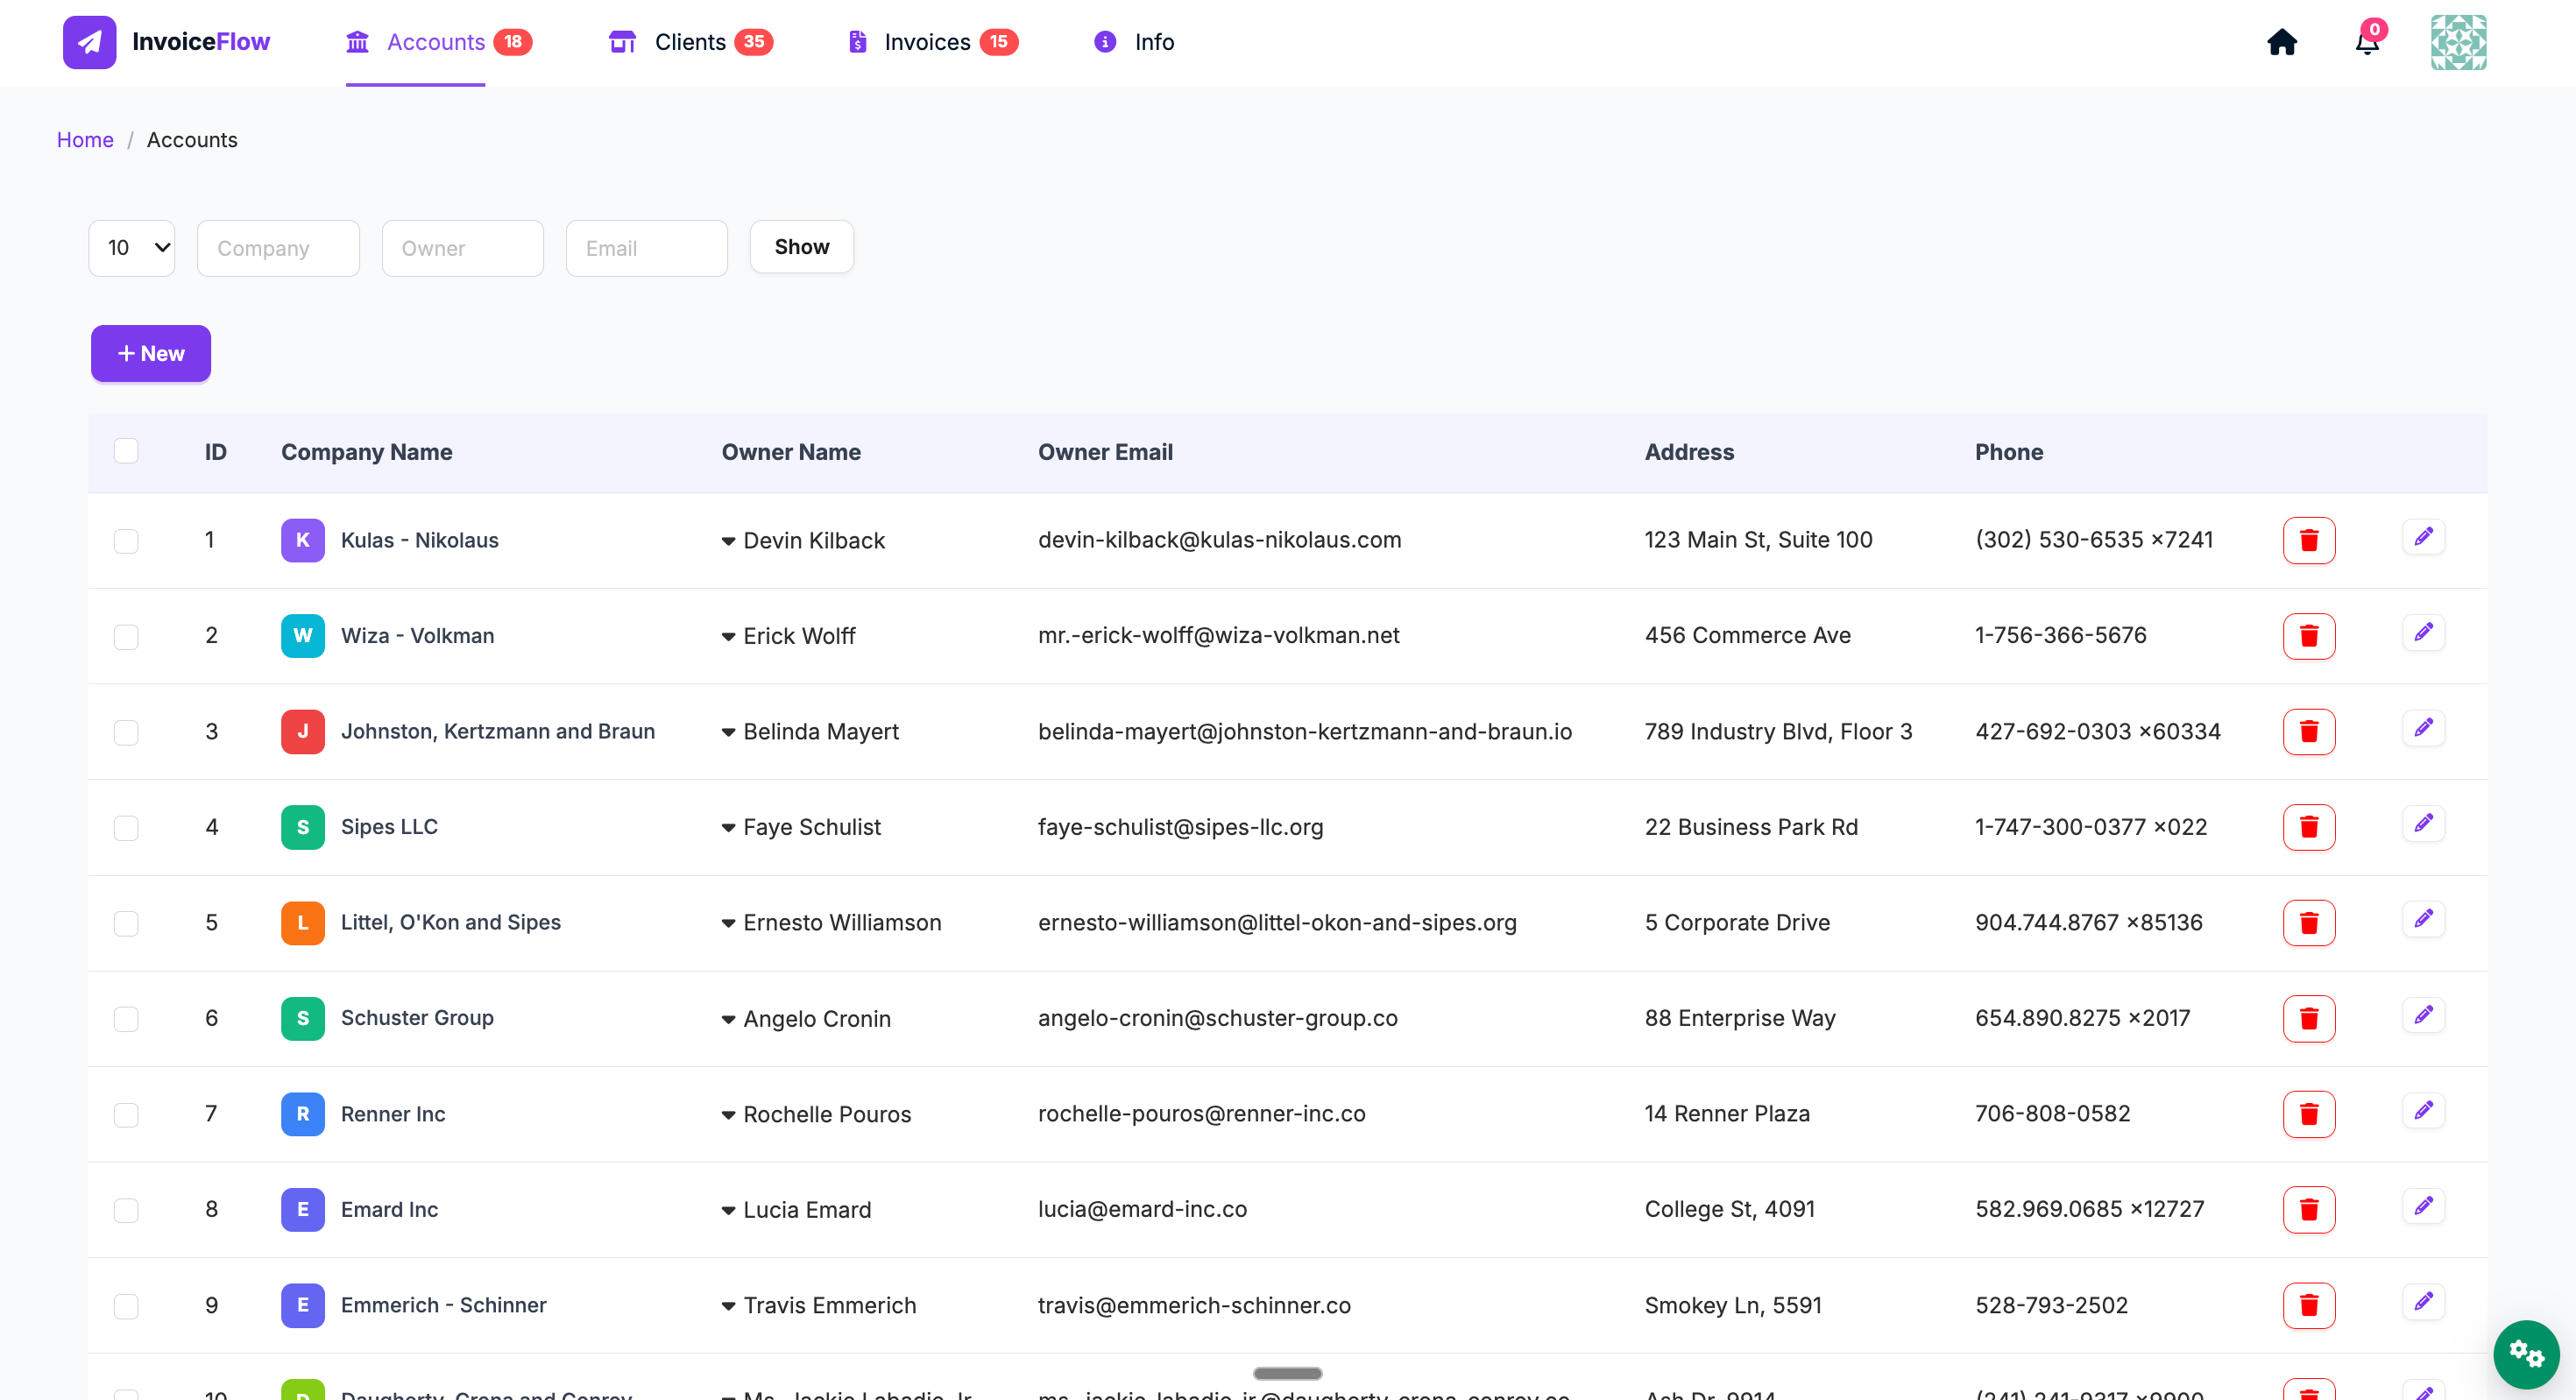Edit the Renner Inc account

[2423, 1111]
